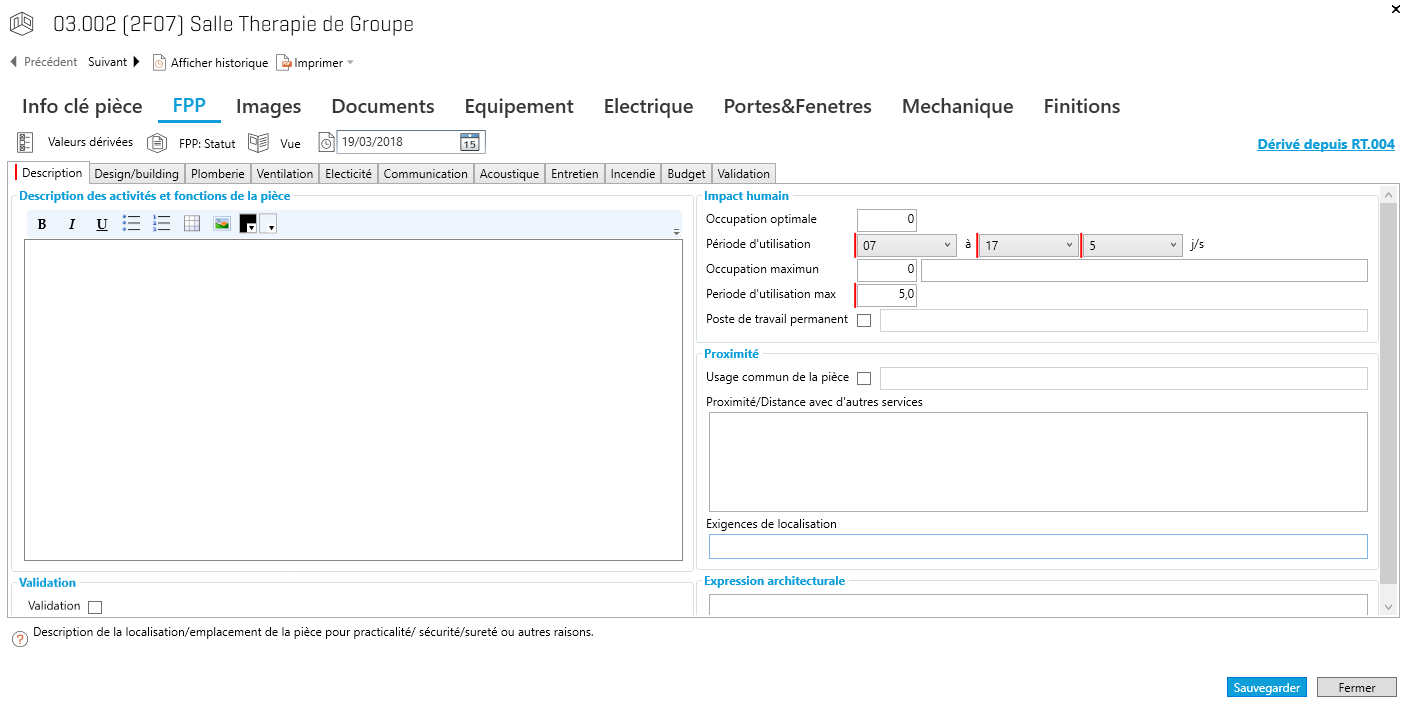Image resolution: width=1407 pixels, height=707 pixels.
Task: Click the Afficher historique icon
Action: point(159,63)
